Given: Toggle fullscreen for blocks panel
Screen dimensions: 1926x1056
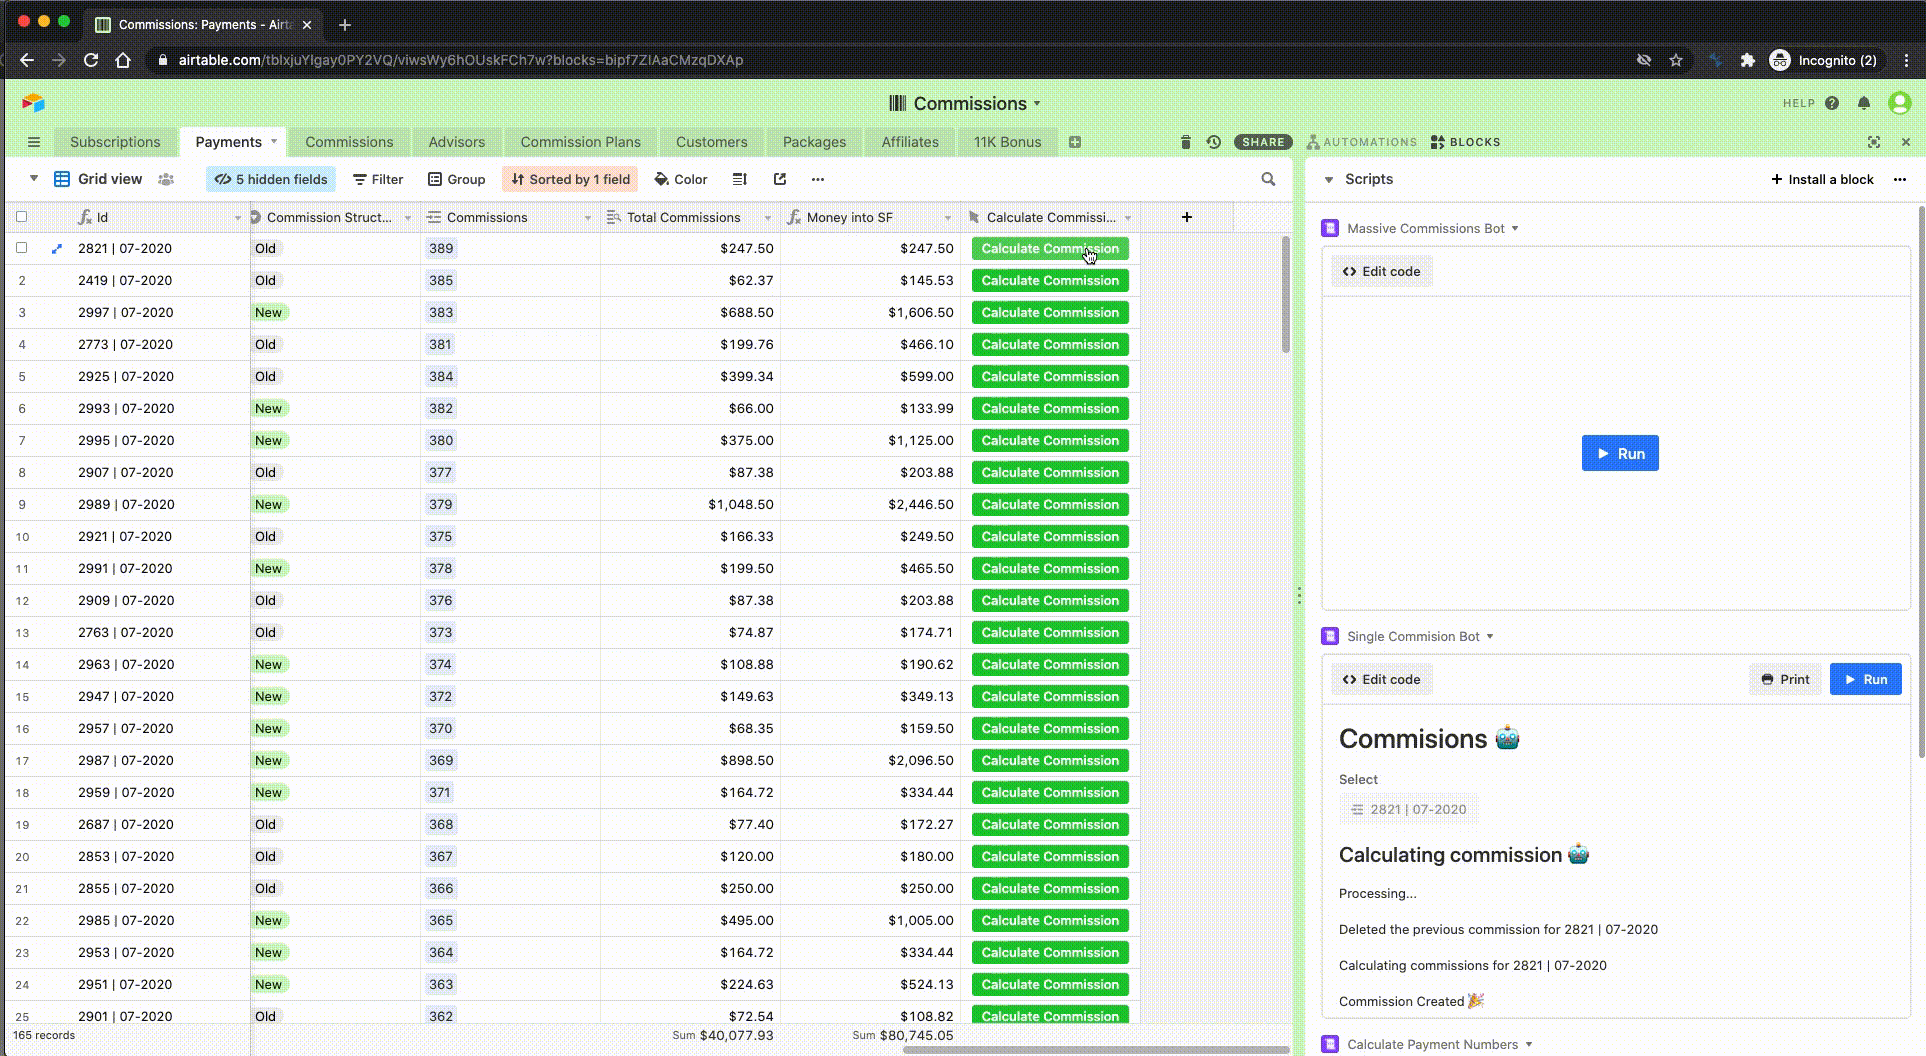Looking at the screenshot, I should point(1874,142).
